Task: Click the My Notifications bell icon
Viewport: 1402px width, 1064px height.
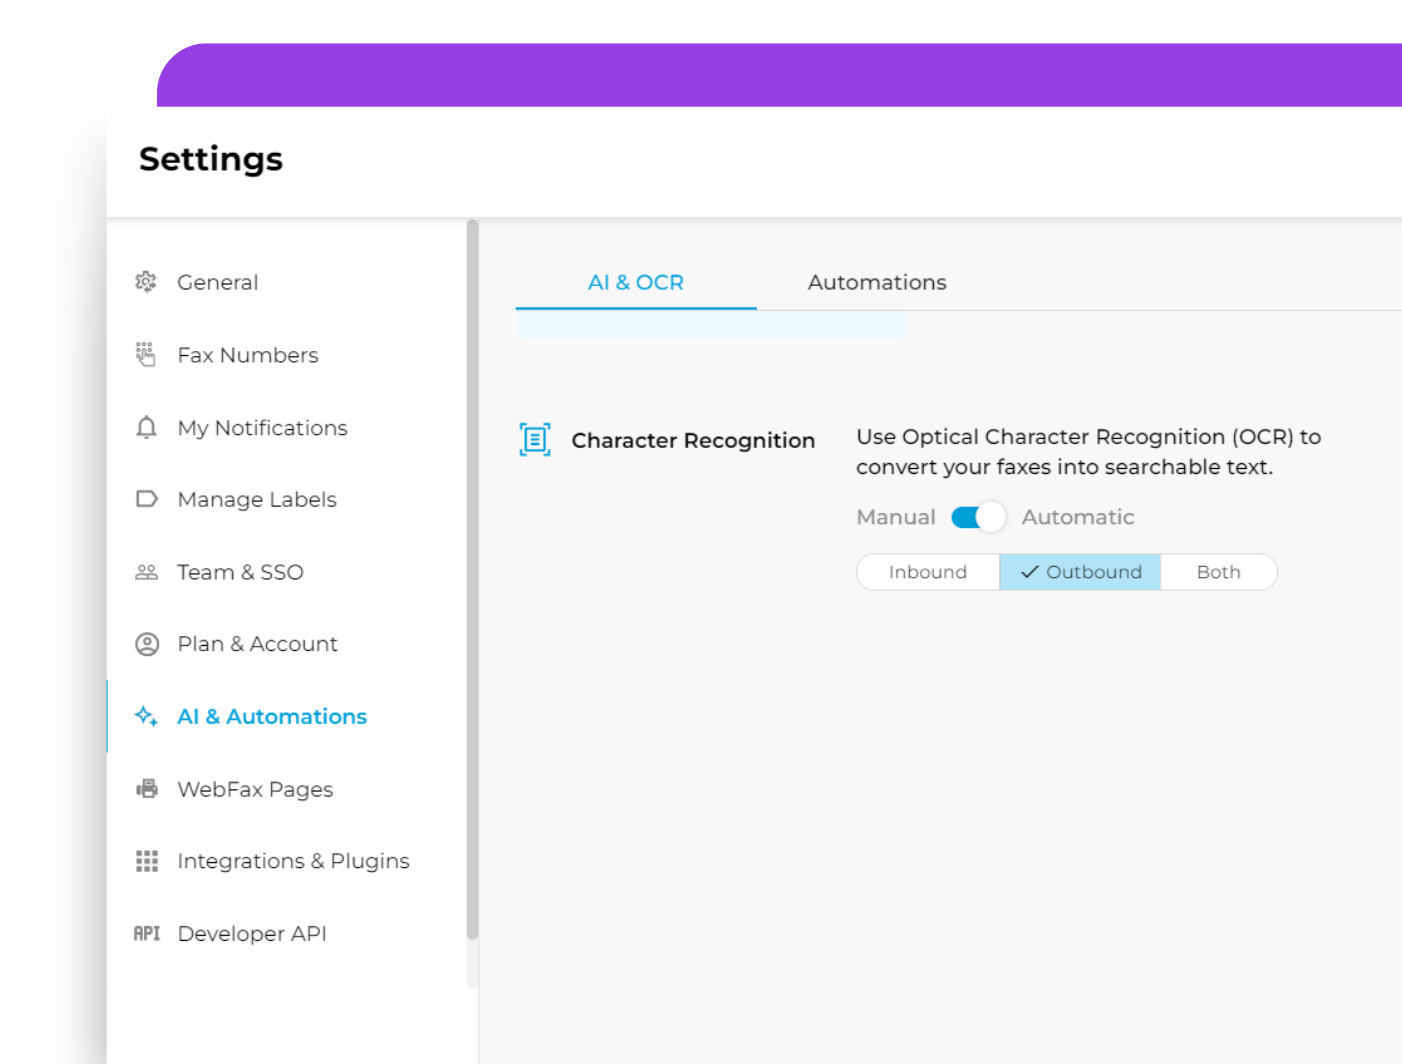Action: pos(146,428)
